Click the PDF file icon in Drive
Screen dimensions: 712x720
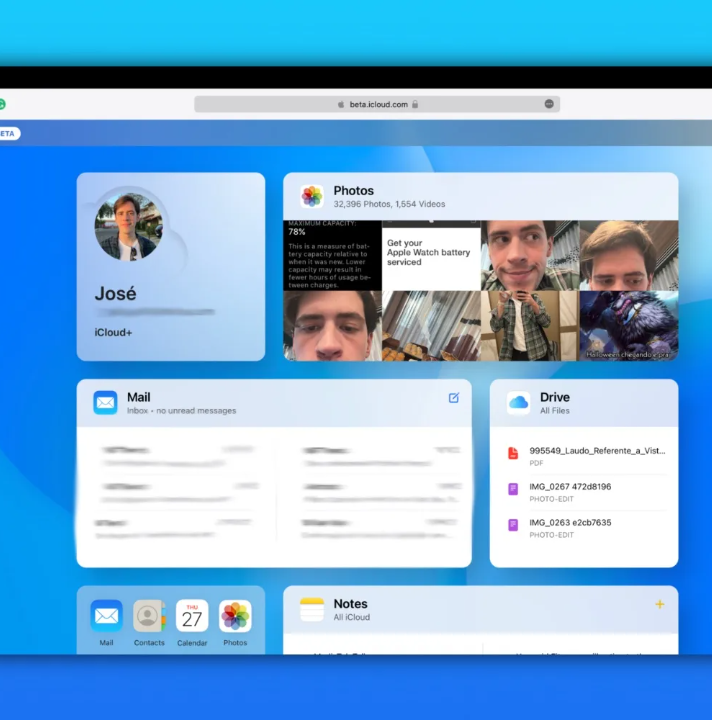(x=513, y=453)
